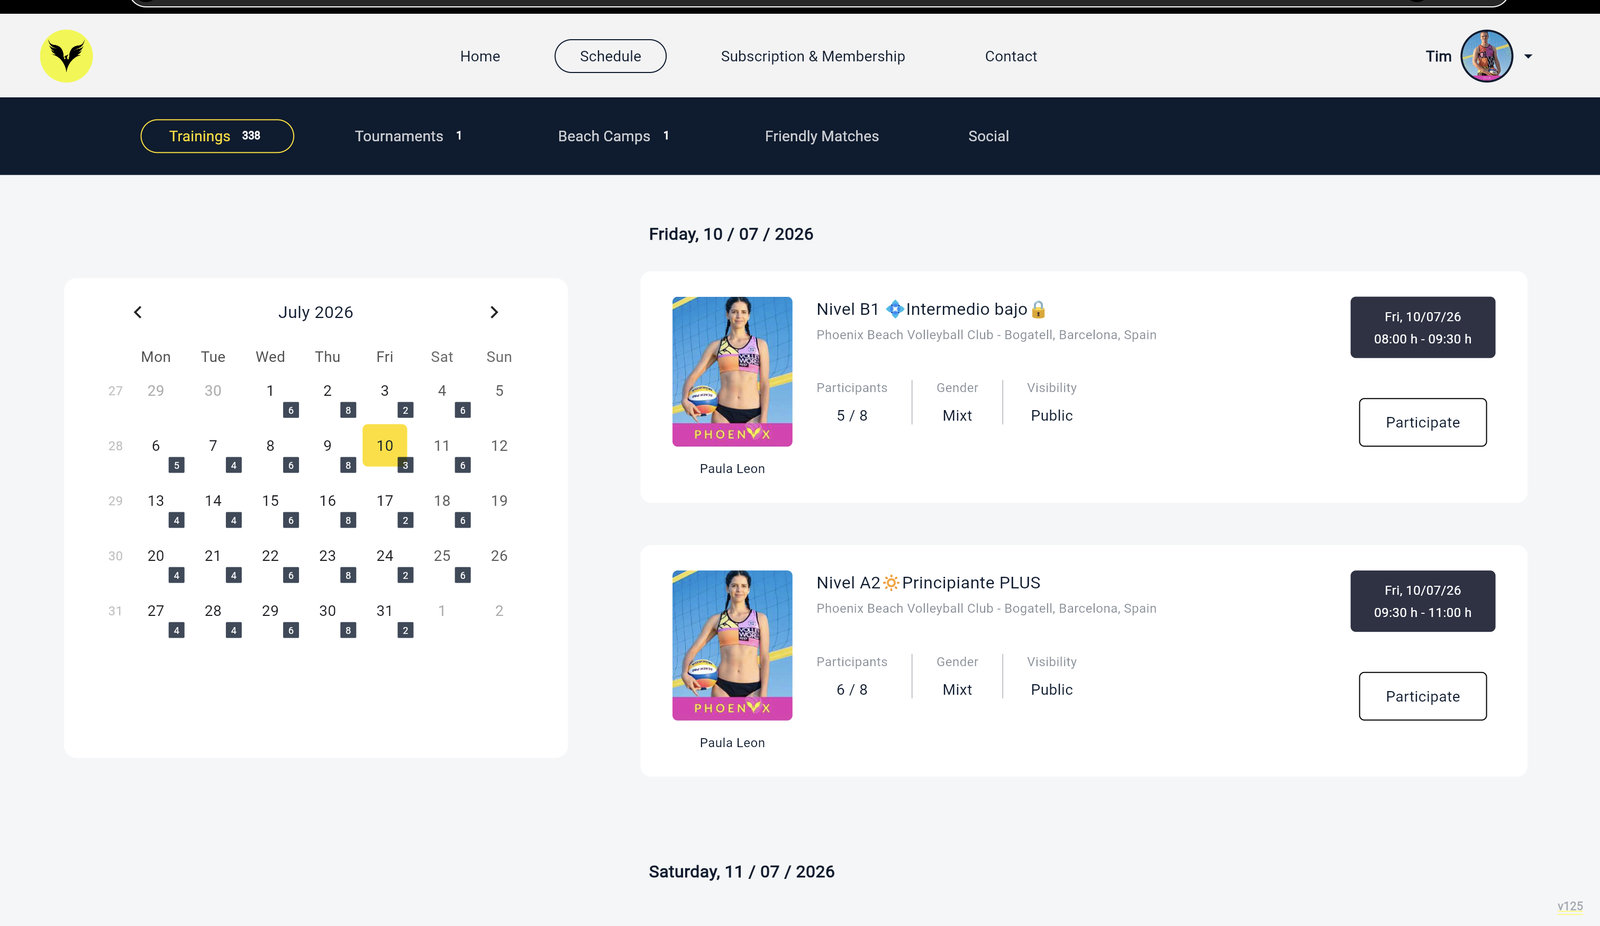Click the Phoenix bird logo icon
The width and height of the screenshot is (1600, 926).
tap(66, 56)
